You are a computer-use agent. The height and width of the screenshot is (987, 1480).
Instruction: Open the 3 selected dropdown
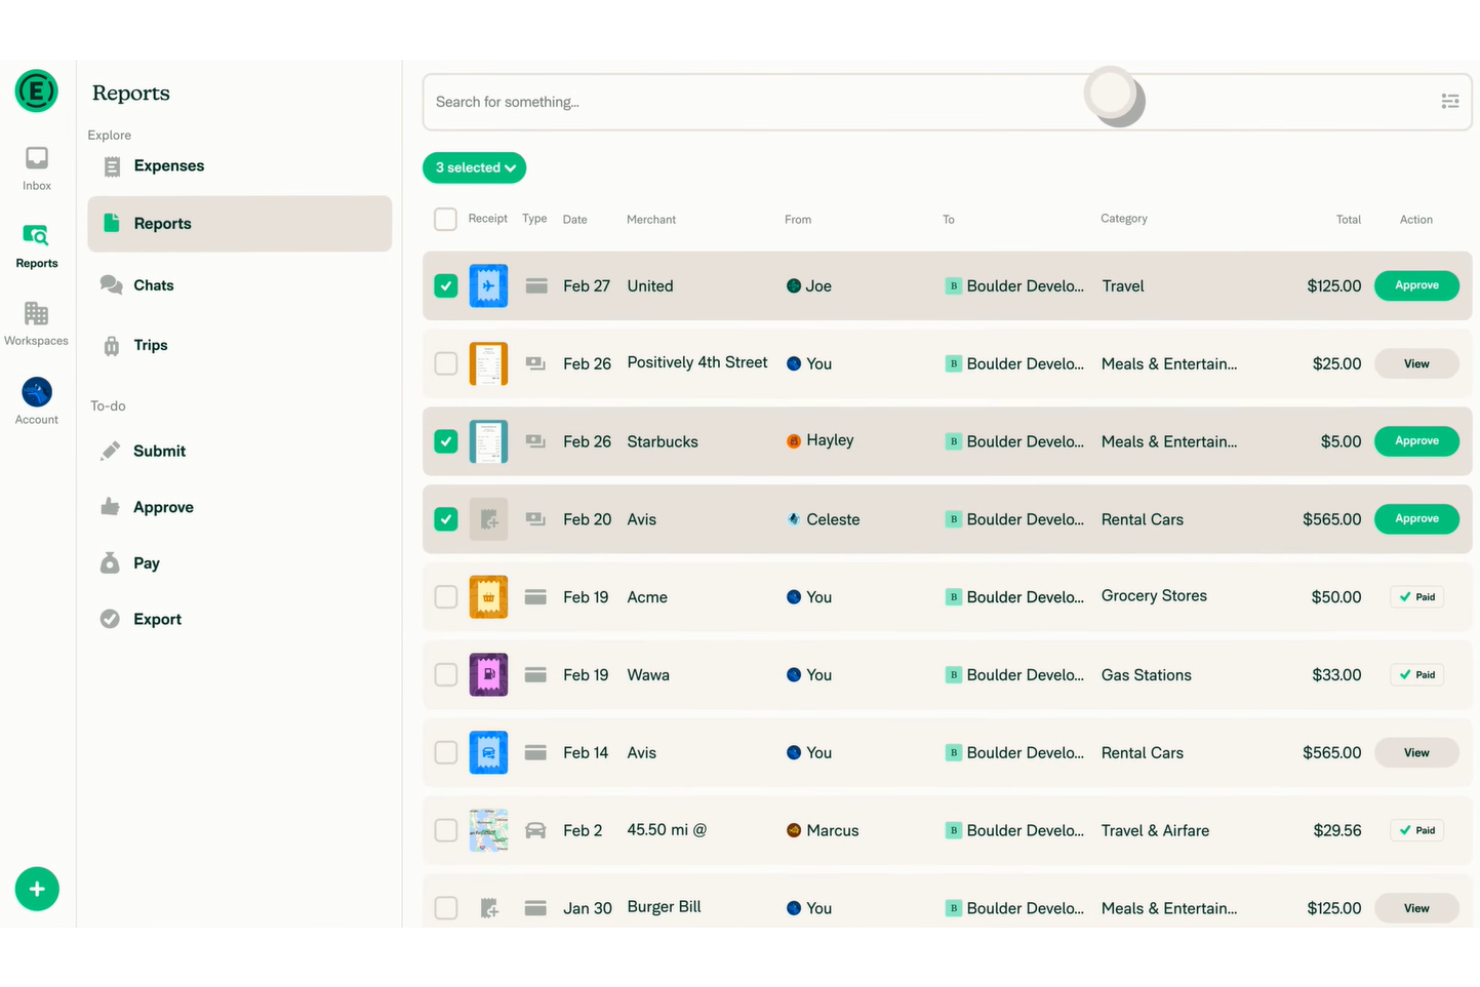coord(474,167)
